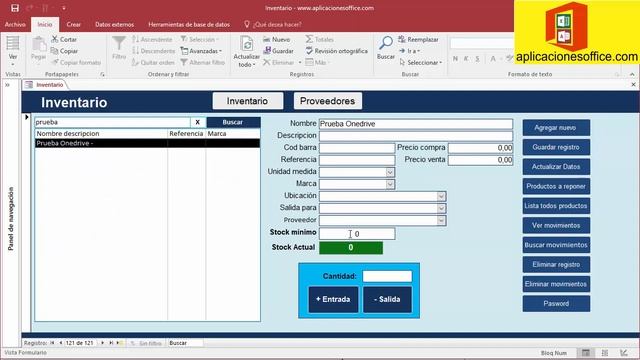This screenshot has width=640, height=360.
Task: Click Lista todos productos button
Action: [x=556, y=206]
